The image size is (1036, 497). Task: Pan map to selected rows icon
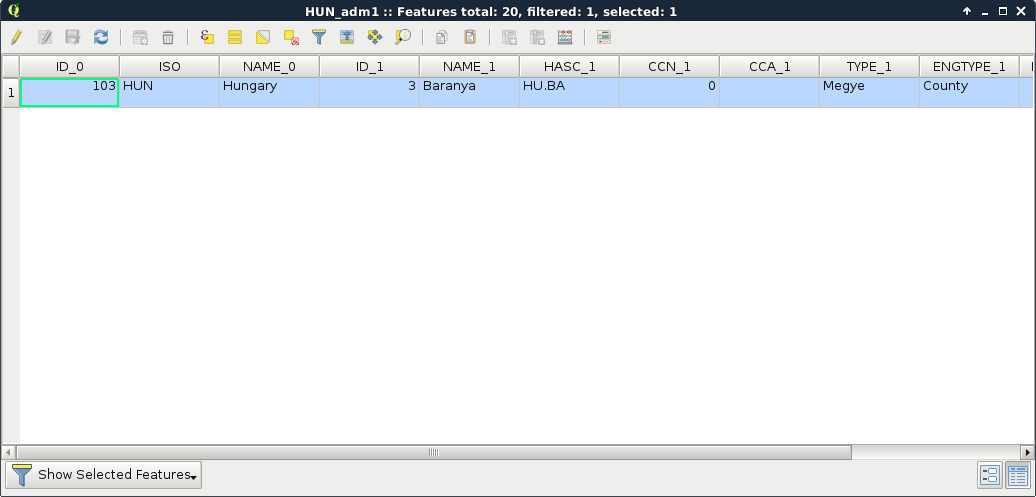[375, 37]
